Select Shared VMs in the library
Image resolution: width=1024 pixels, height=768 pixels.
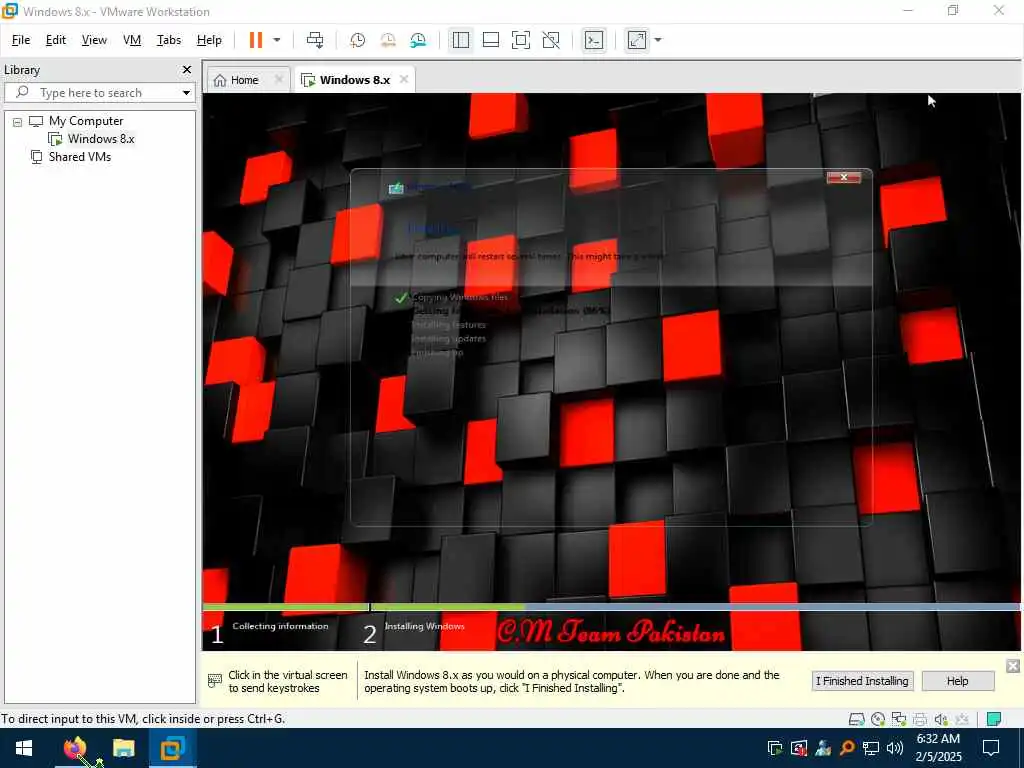(x=80, y=157)
